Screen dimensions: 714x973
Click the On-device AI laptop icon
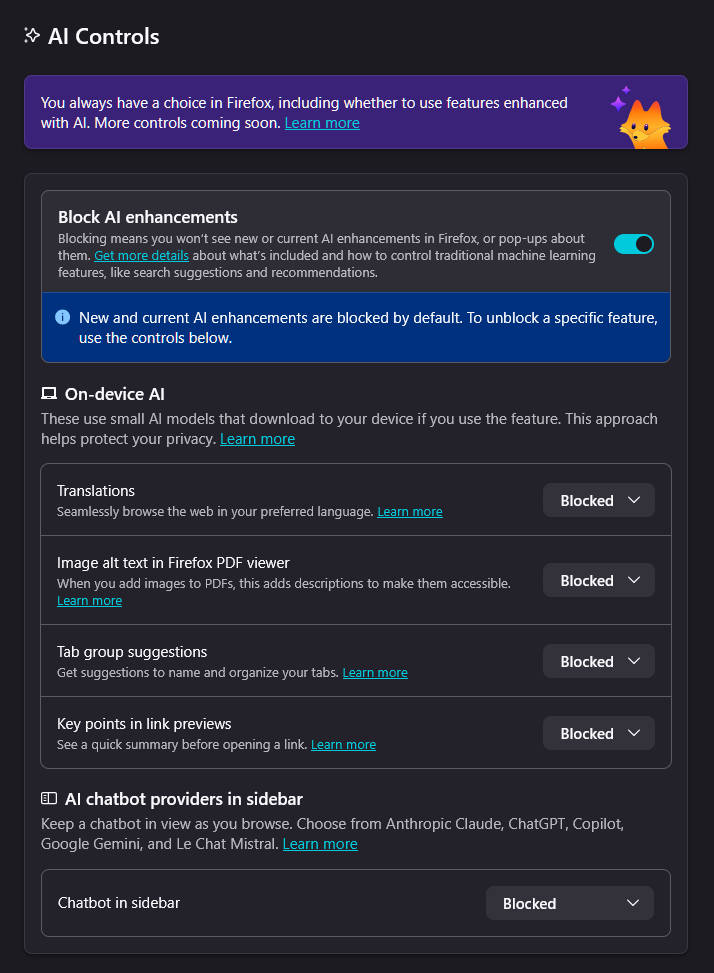click(49, 394)
